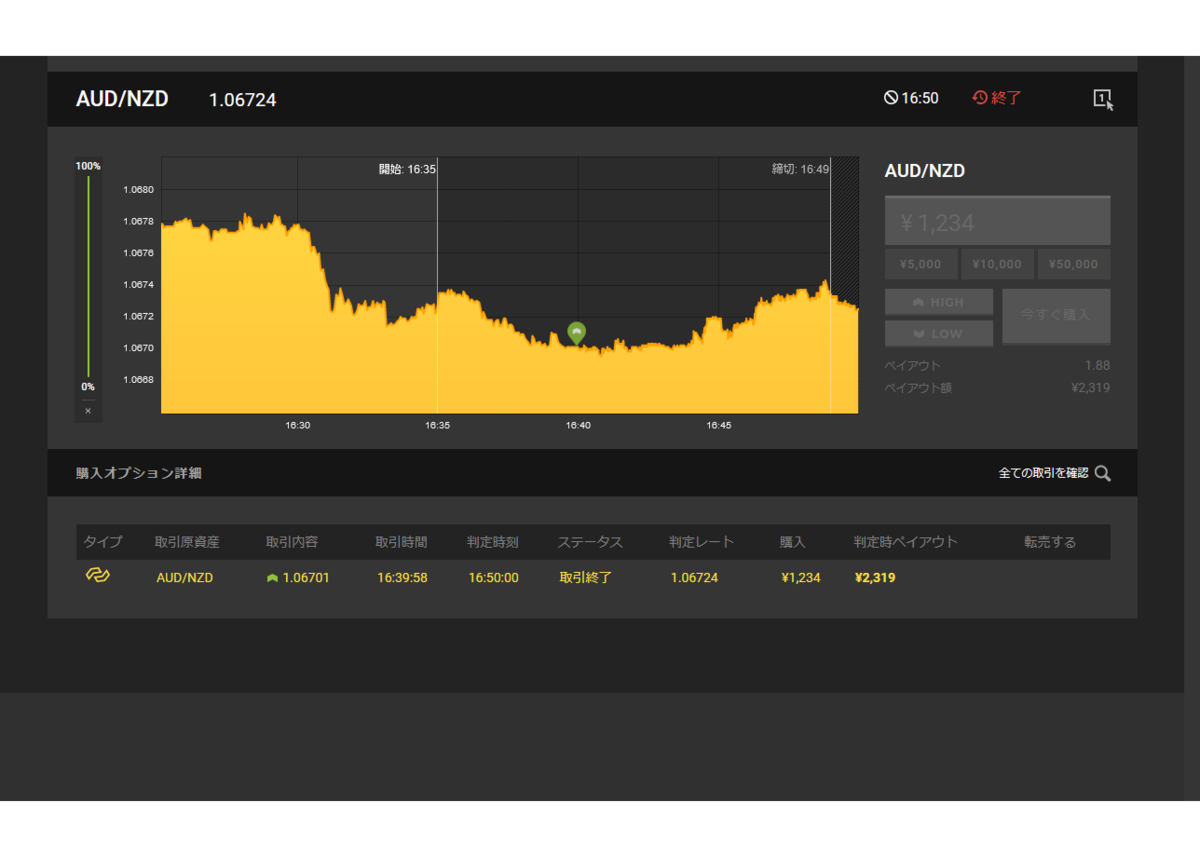Click the one-click trade icon
Image resolution: width=1200 pixels, height=856 pixels.
click(1103, 99)
